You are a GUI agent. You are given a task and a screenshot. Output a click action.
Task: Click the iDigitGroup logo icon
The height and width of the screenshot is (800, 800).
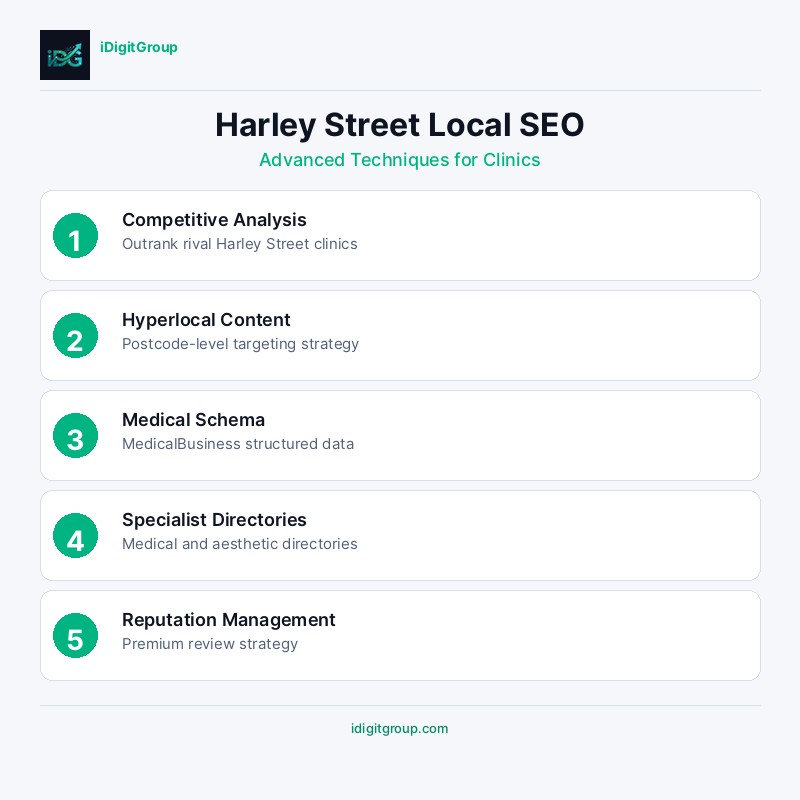pyautogui.click(x=65, y=55)
